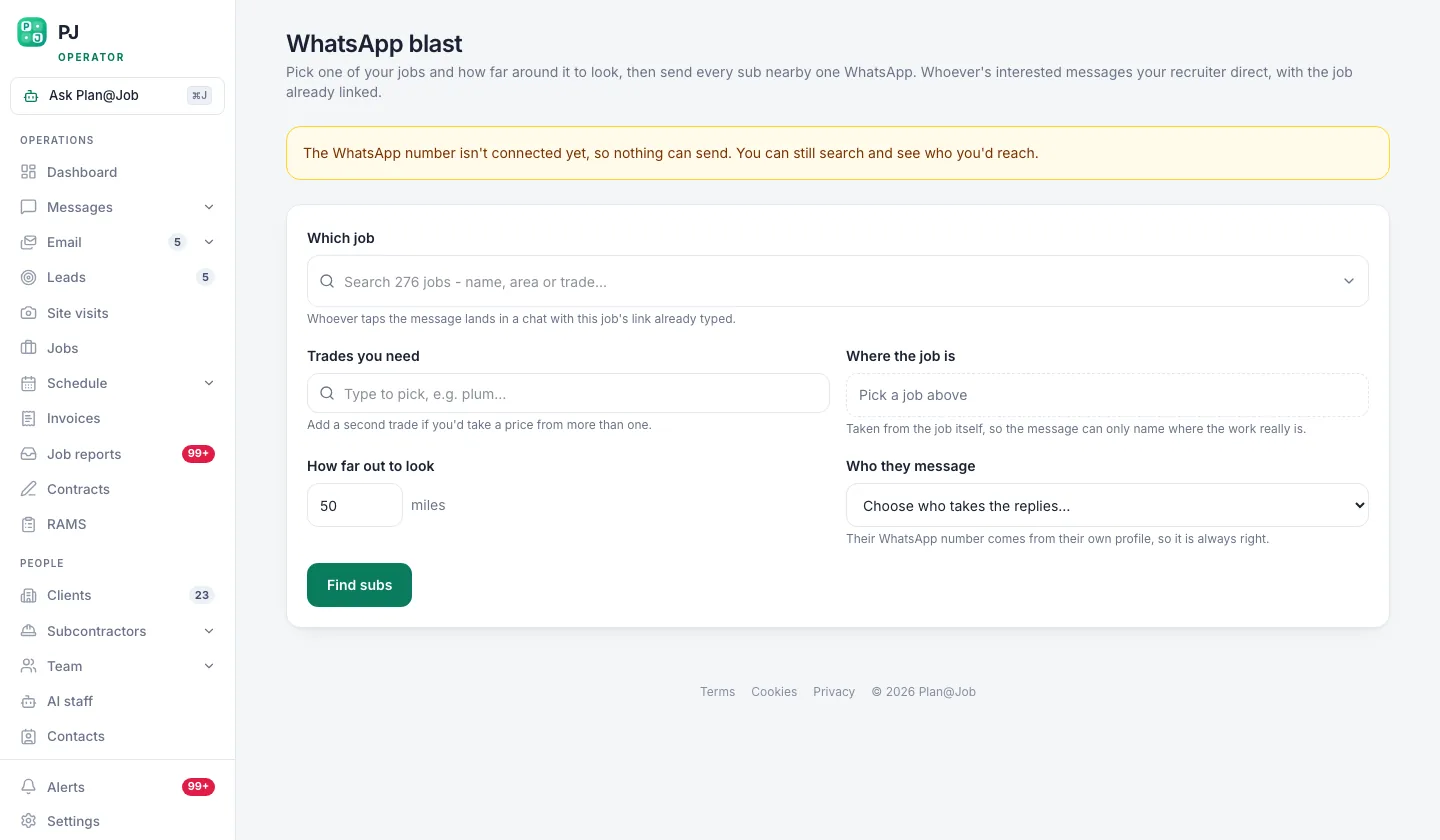Viewport: 1440px width, 840px height.
Task: Click the magnifier icon in job search
Action: click(x=327, y=282)
